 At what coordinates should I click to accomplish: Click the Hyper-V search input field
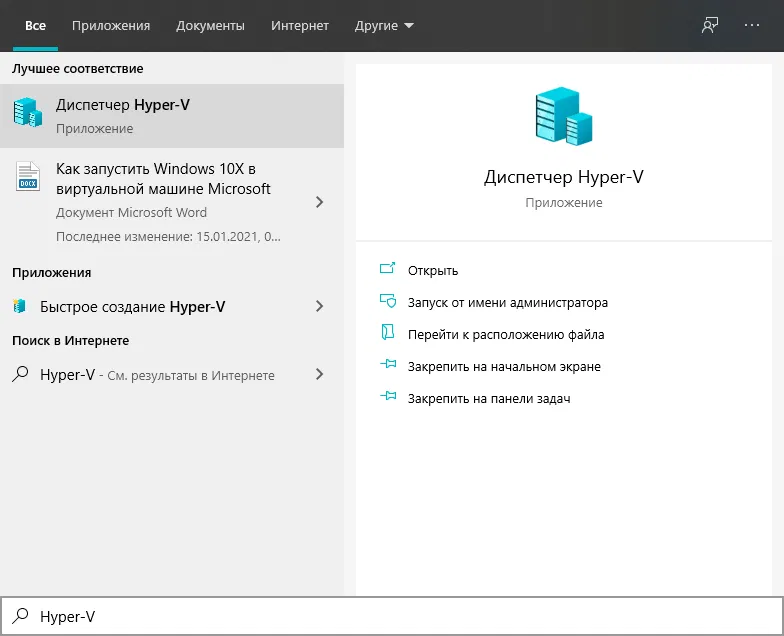coord(400,617)
